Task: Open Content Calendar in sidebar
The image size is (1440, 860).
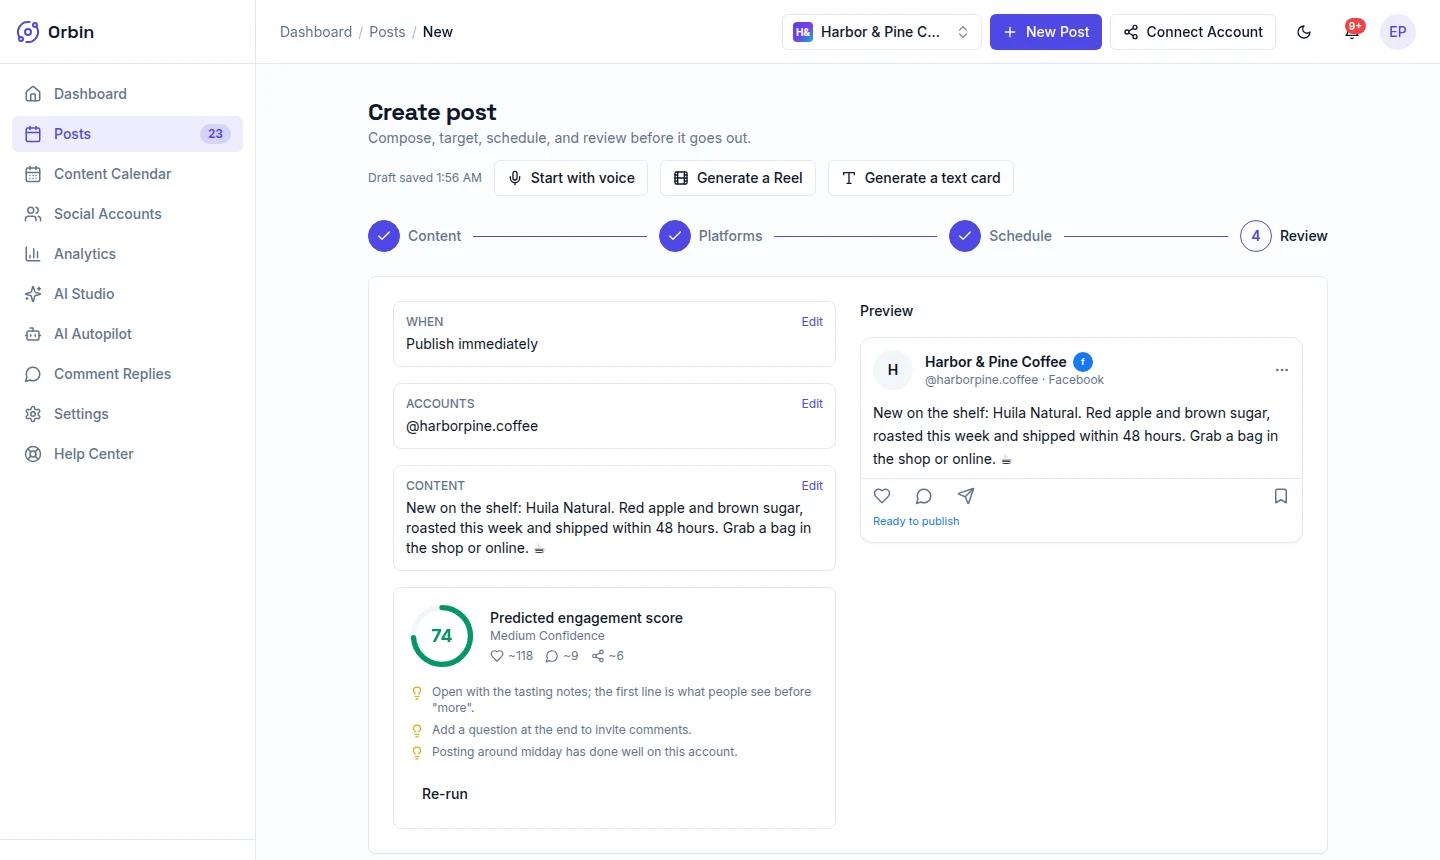Action: [x=127, y=174]
